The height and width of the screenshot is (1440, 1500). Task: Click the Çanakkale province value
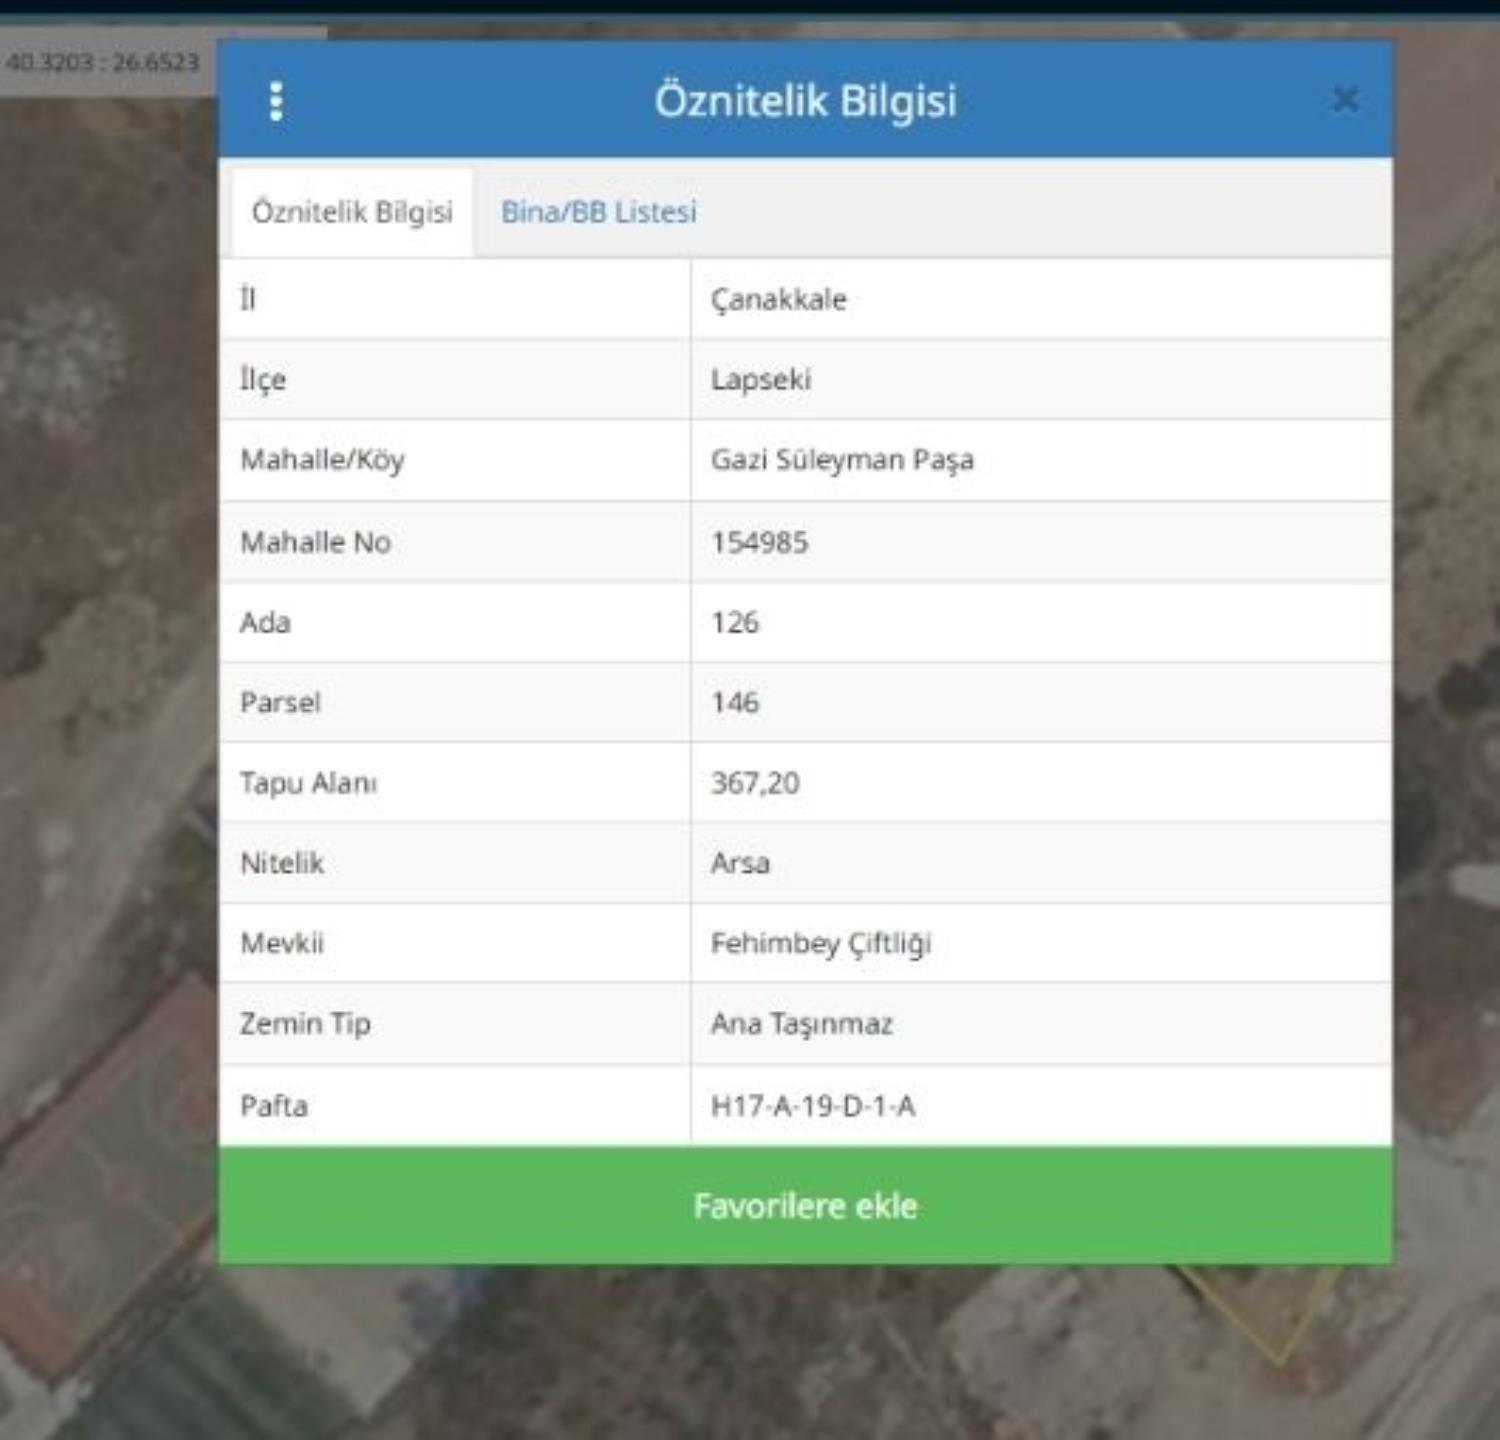778,299
